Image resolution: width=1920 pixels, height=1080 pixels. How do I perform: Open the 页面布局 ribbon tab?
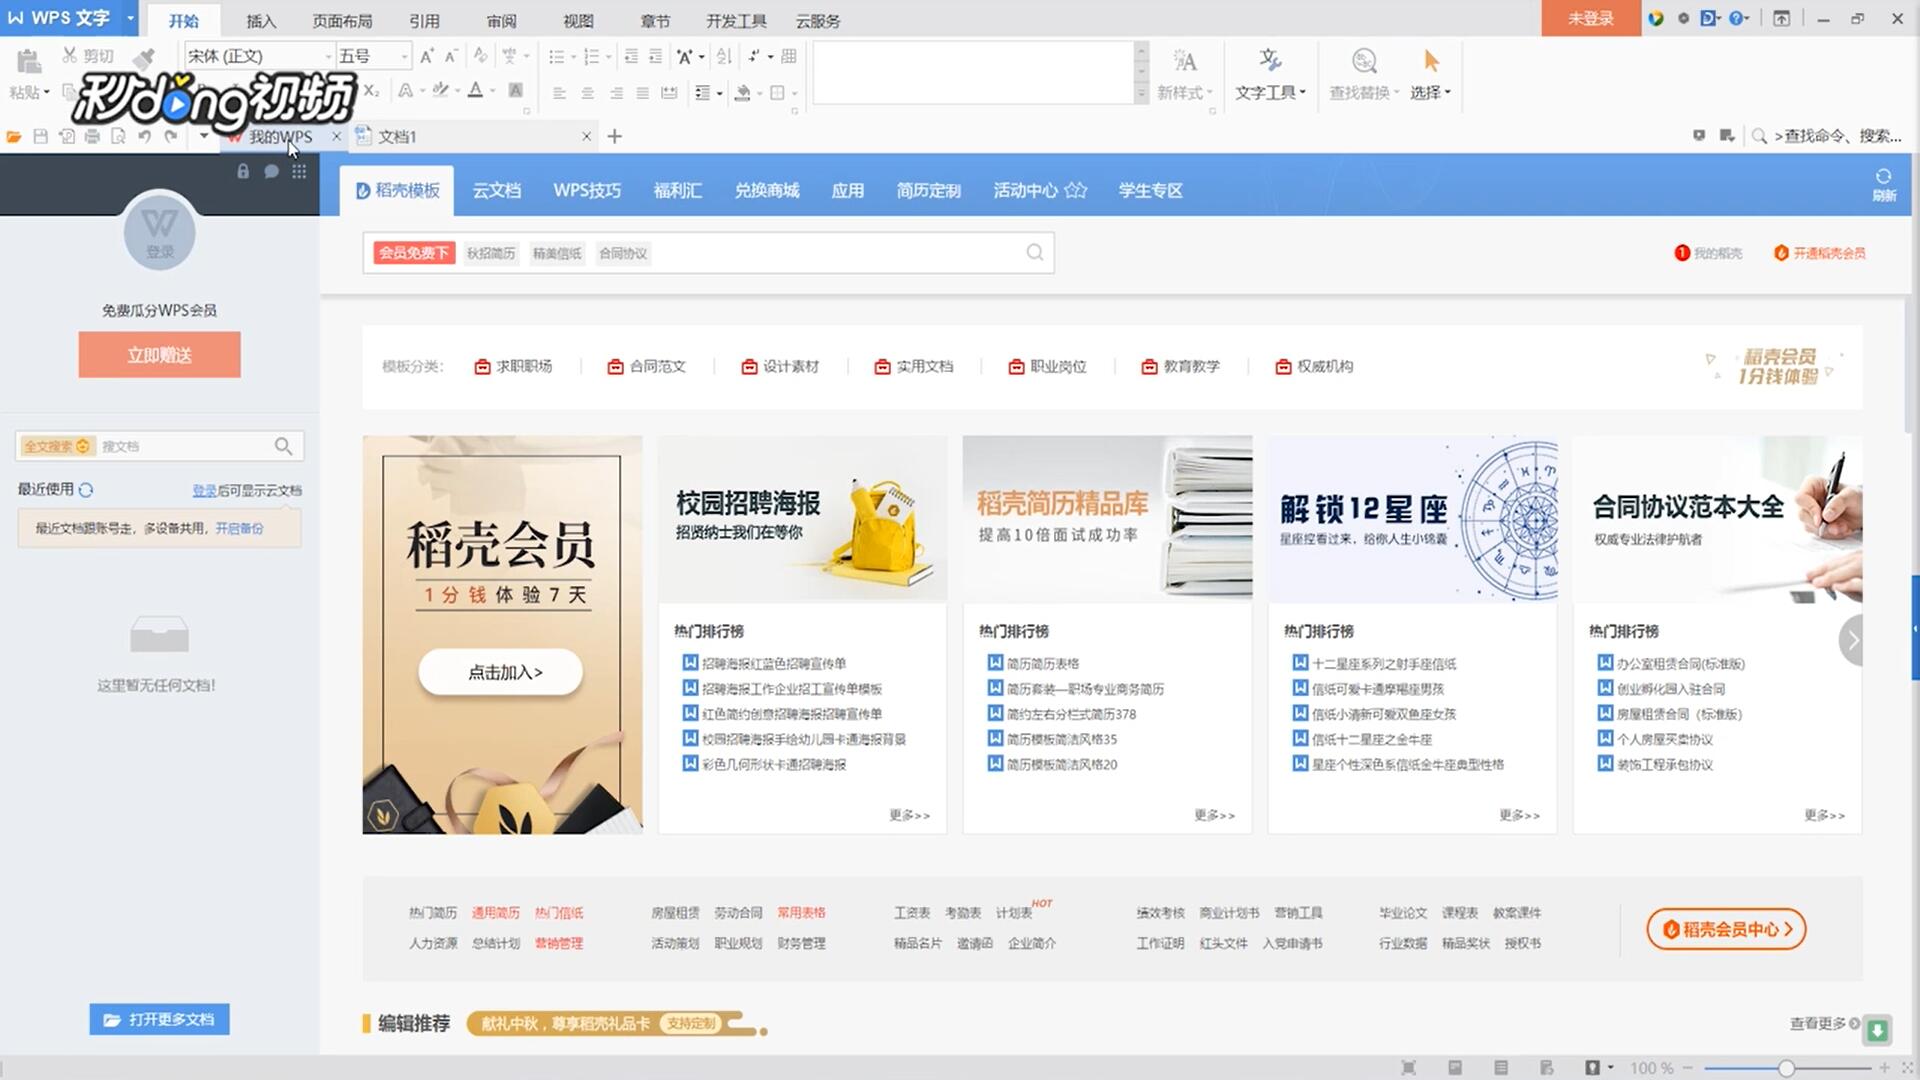342,21
